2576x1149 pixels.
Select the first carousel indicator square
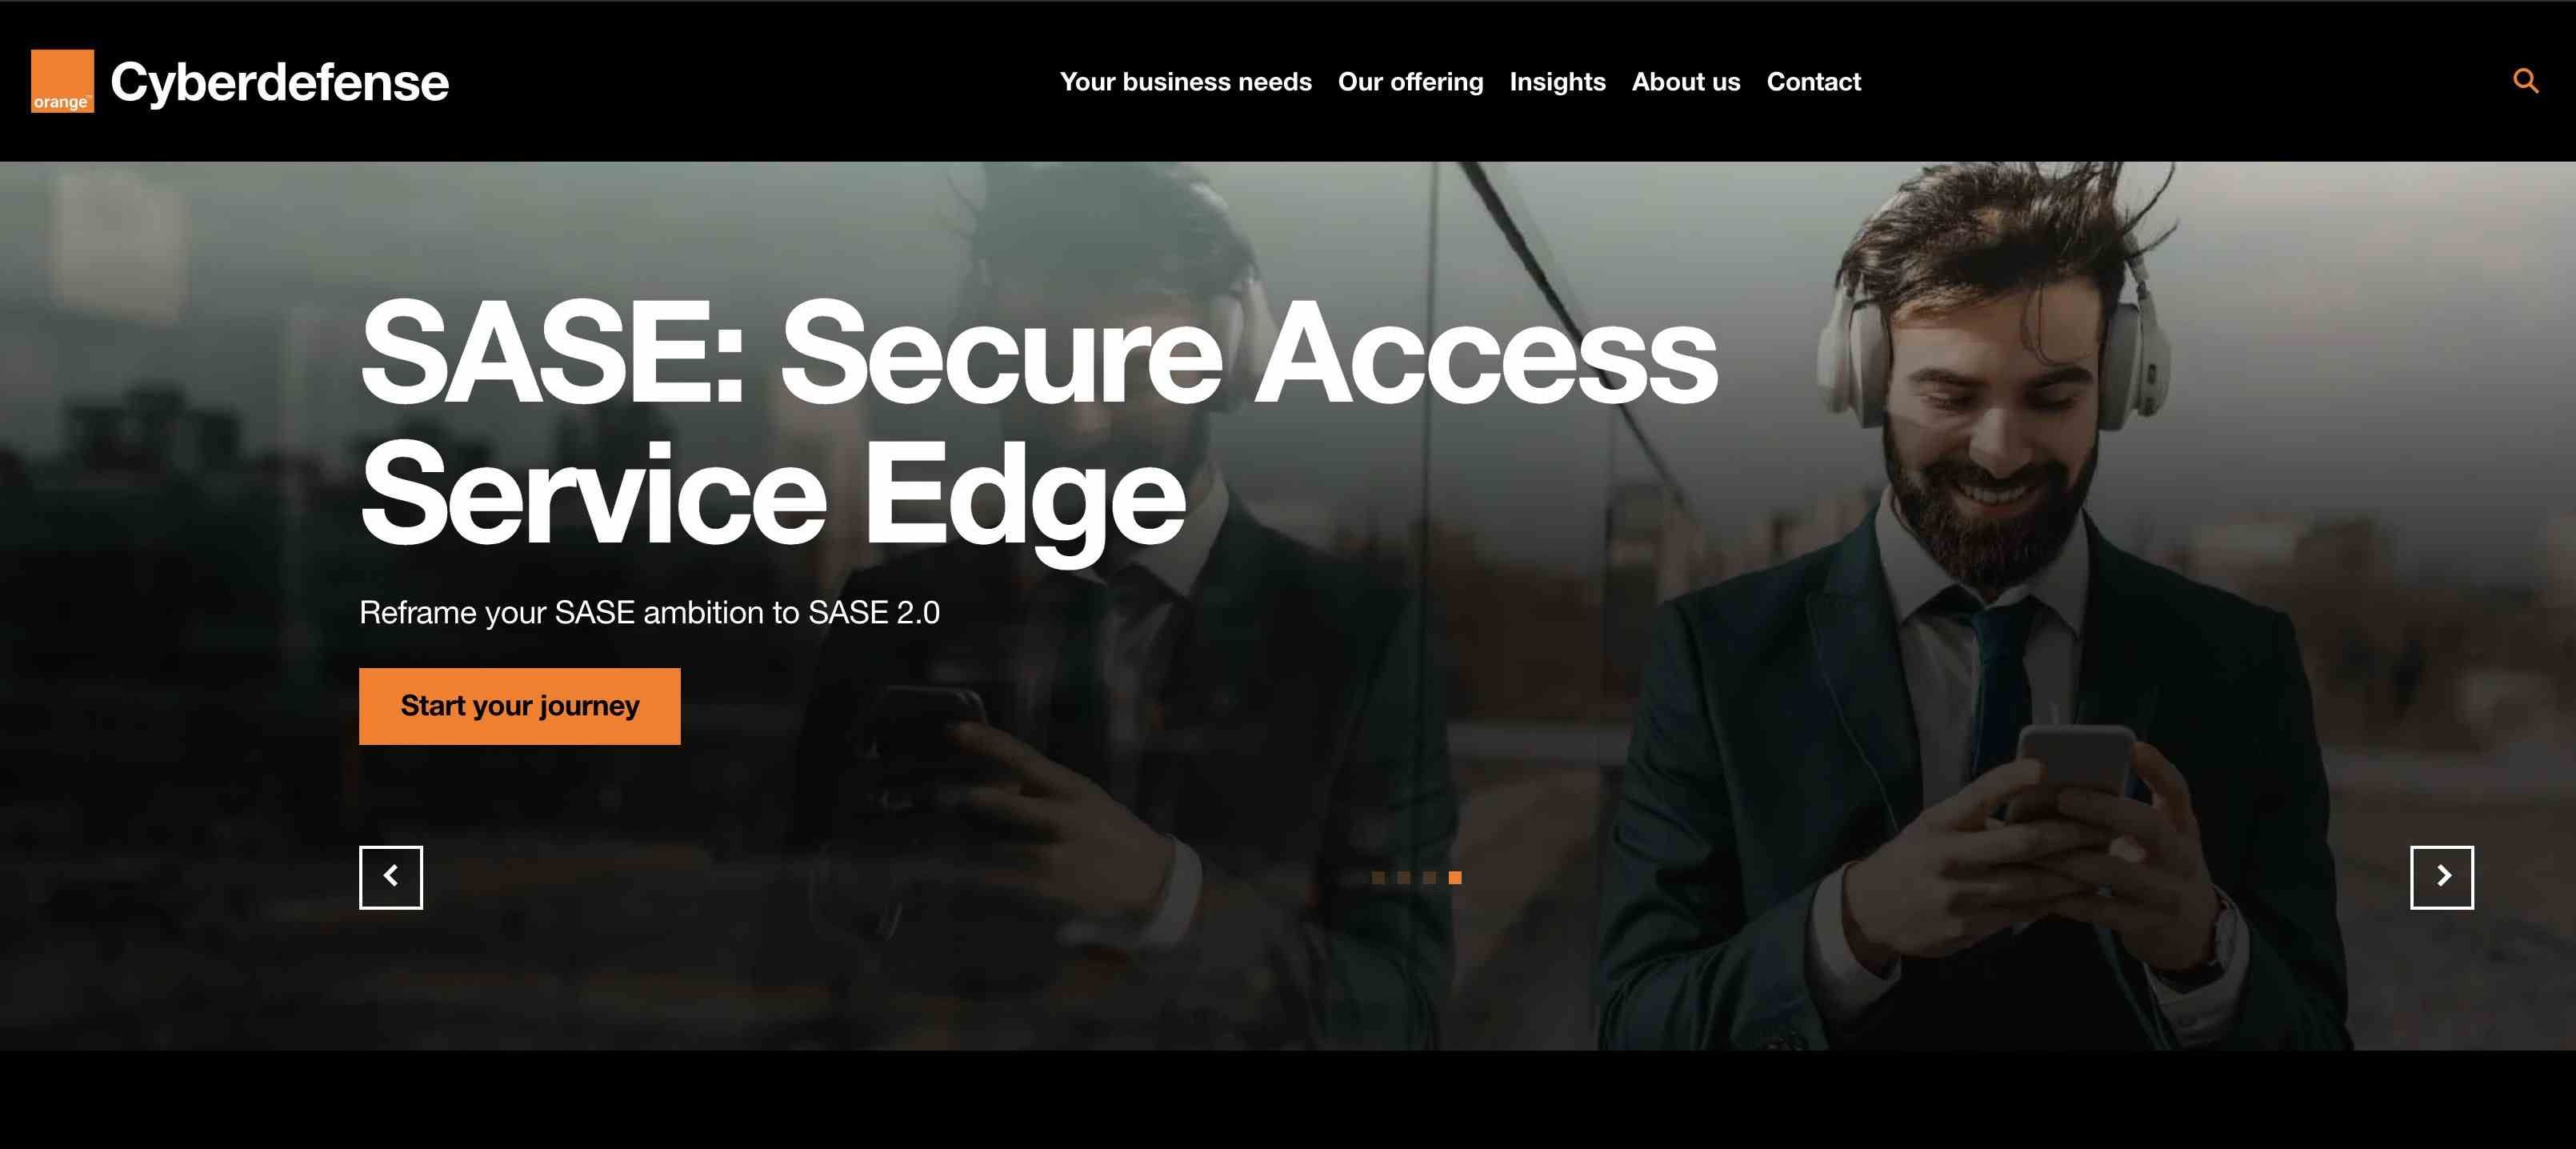point(1378,878)
